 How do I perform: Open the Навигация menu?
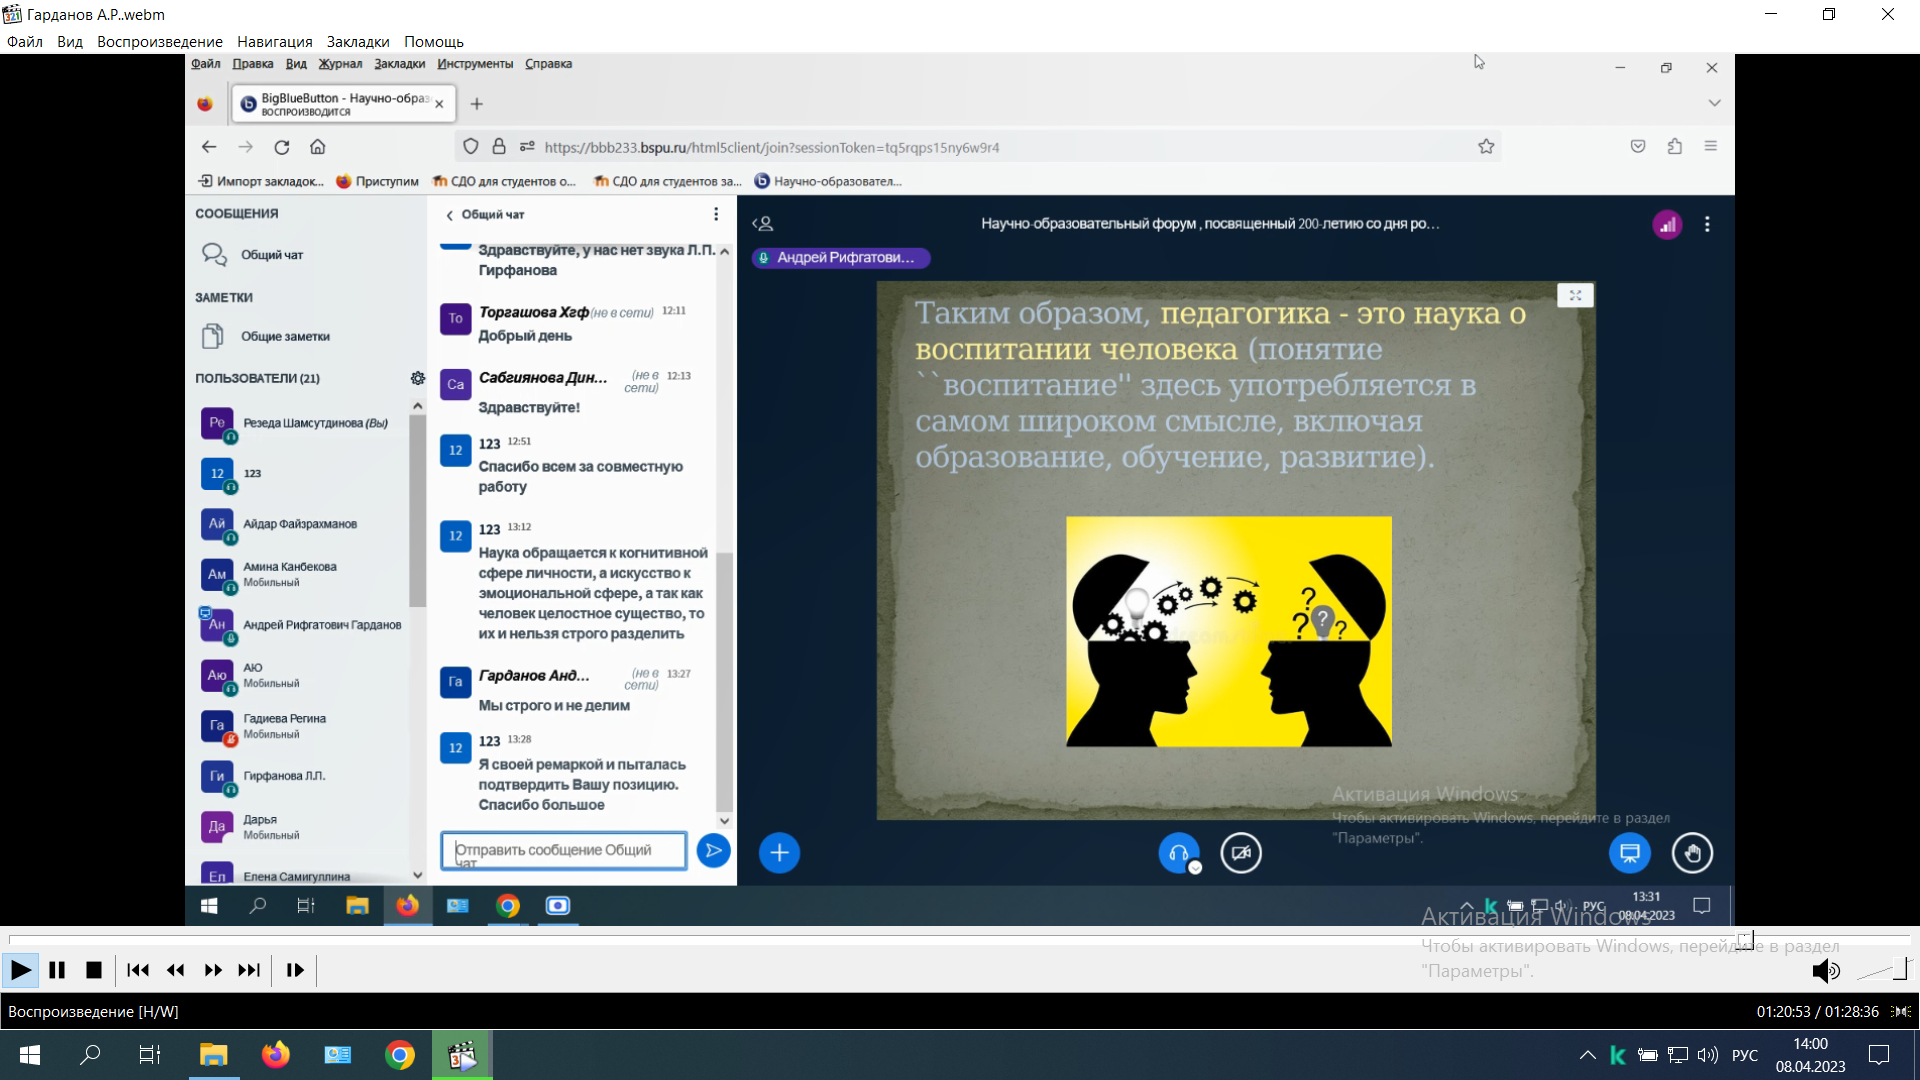(274, 41)
